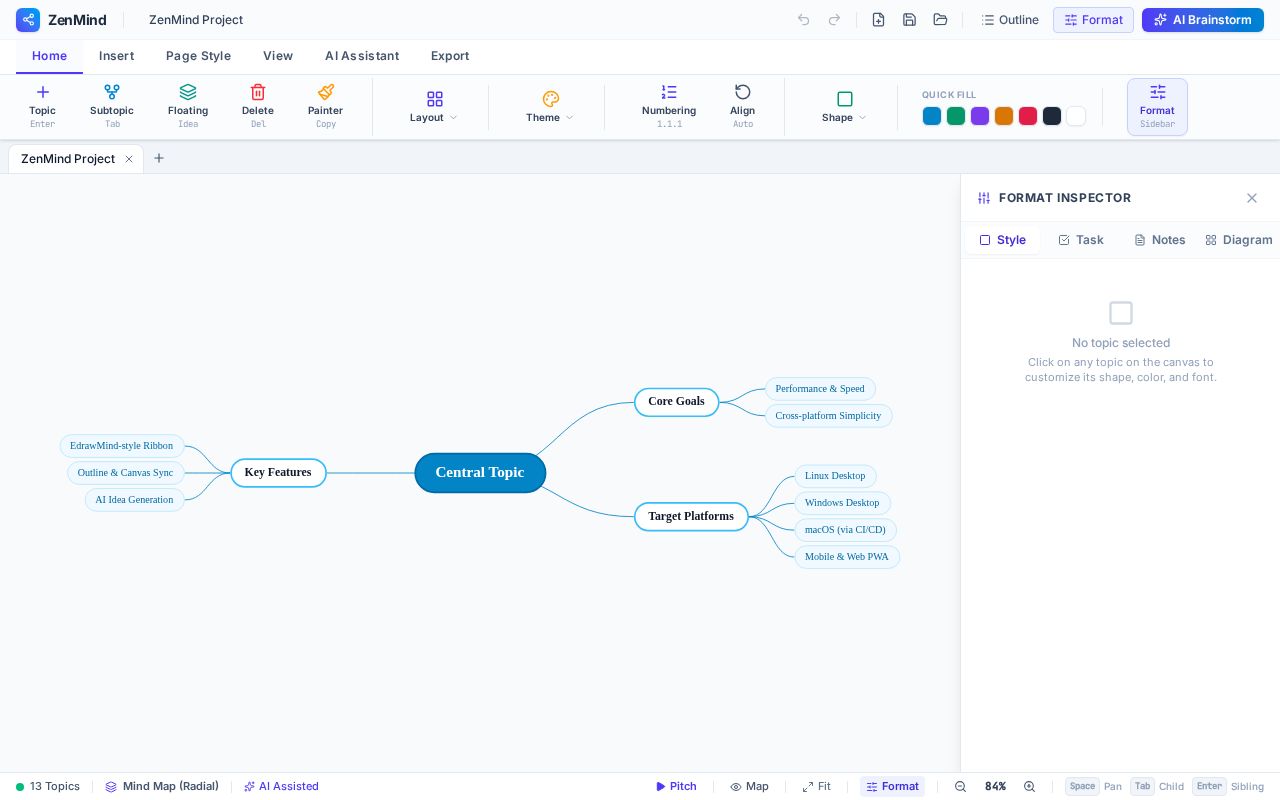Open the Layout dropdown
This screenshot has width=1280, height=800.
click(x=434, y=107)
